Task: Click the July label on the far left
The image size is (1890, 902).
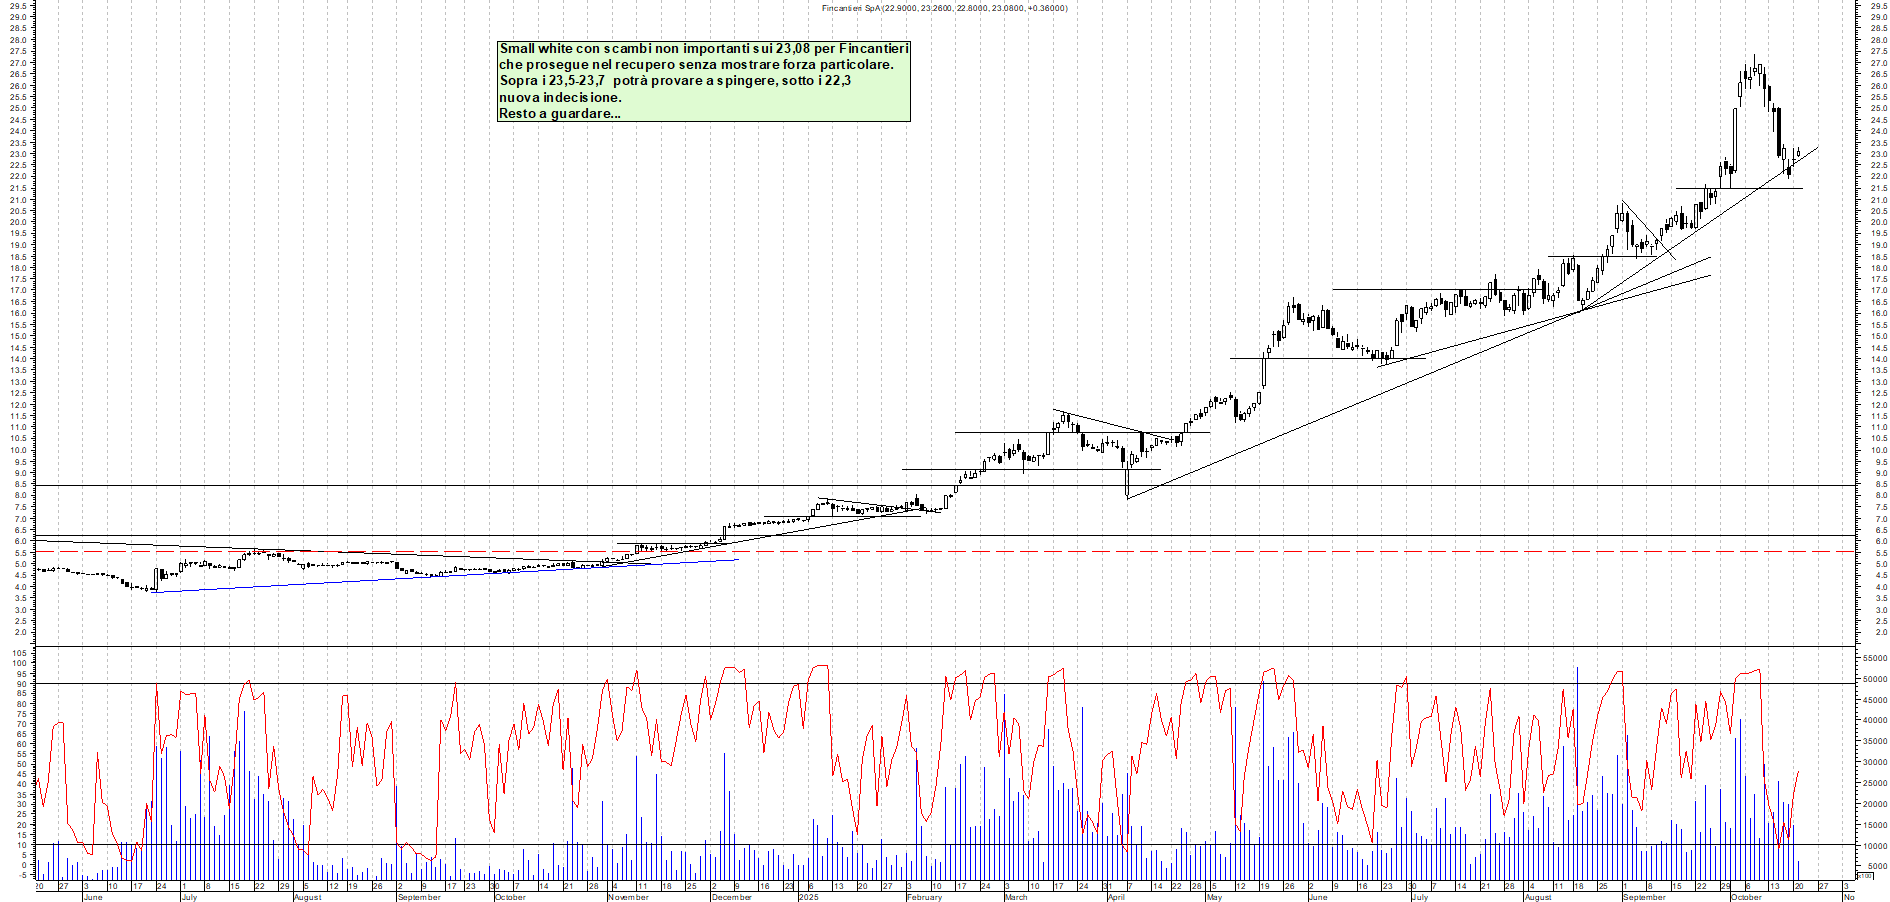Action: [x=189, y=897]
